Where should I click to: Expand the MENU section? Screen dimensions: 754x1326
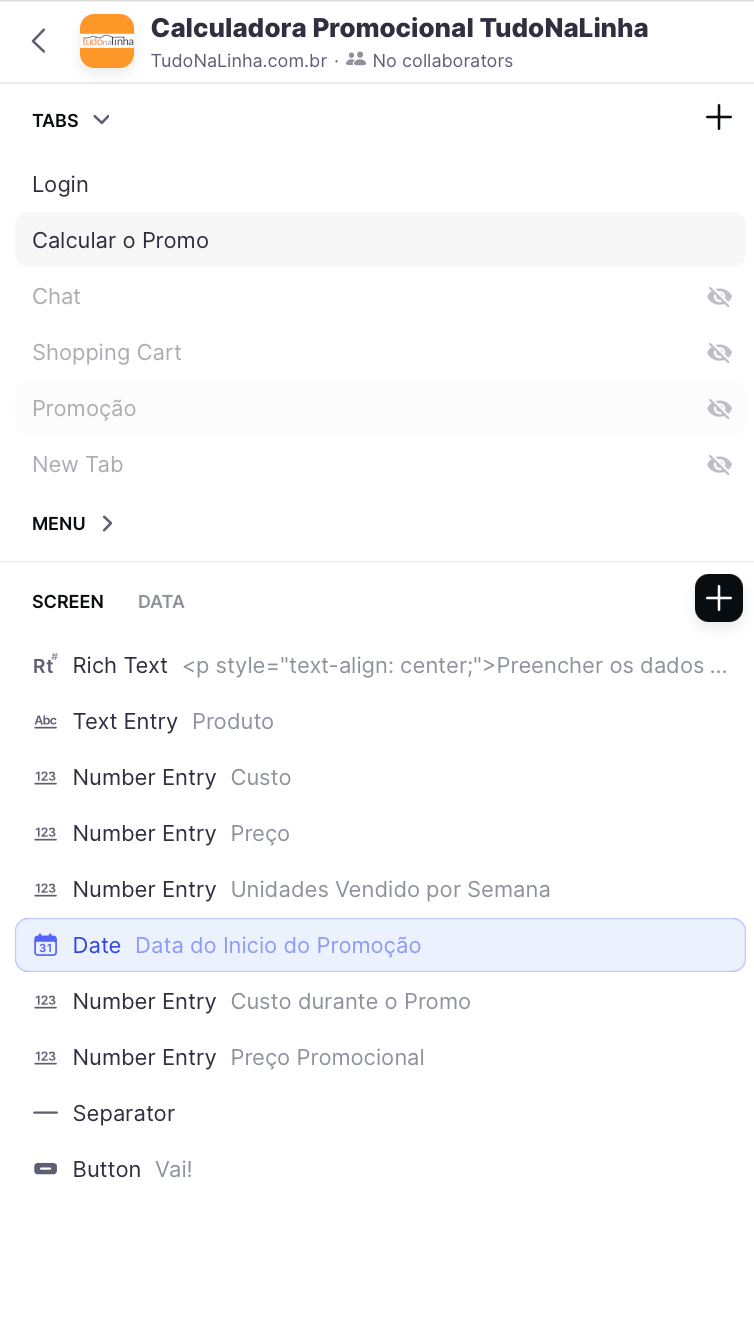[x=107, y=523]
